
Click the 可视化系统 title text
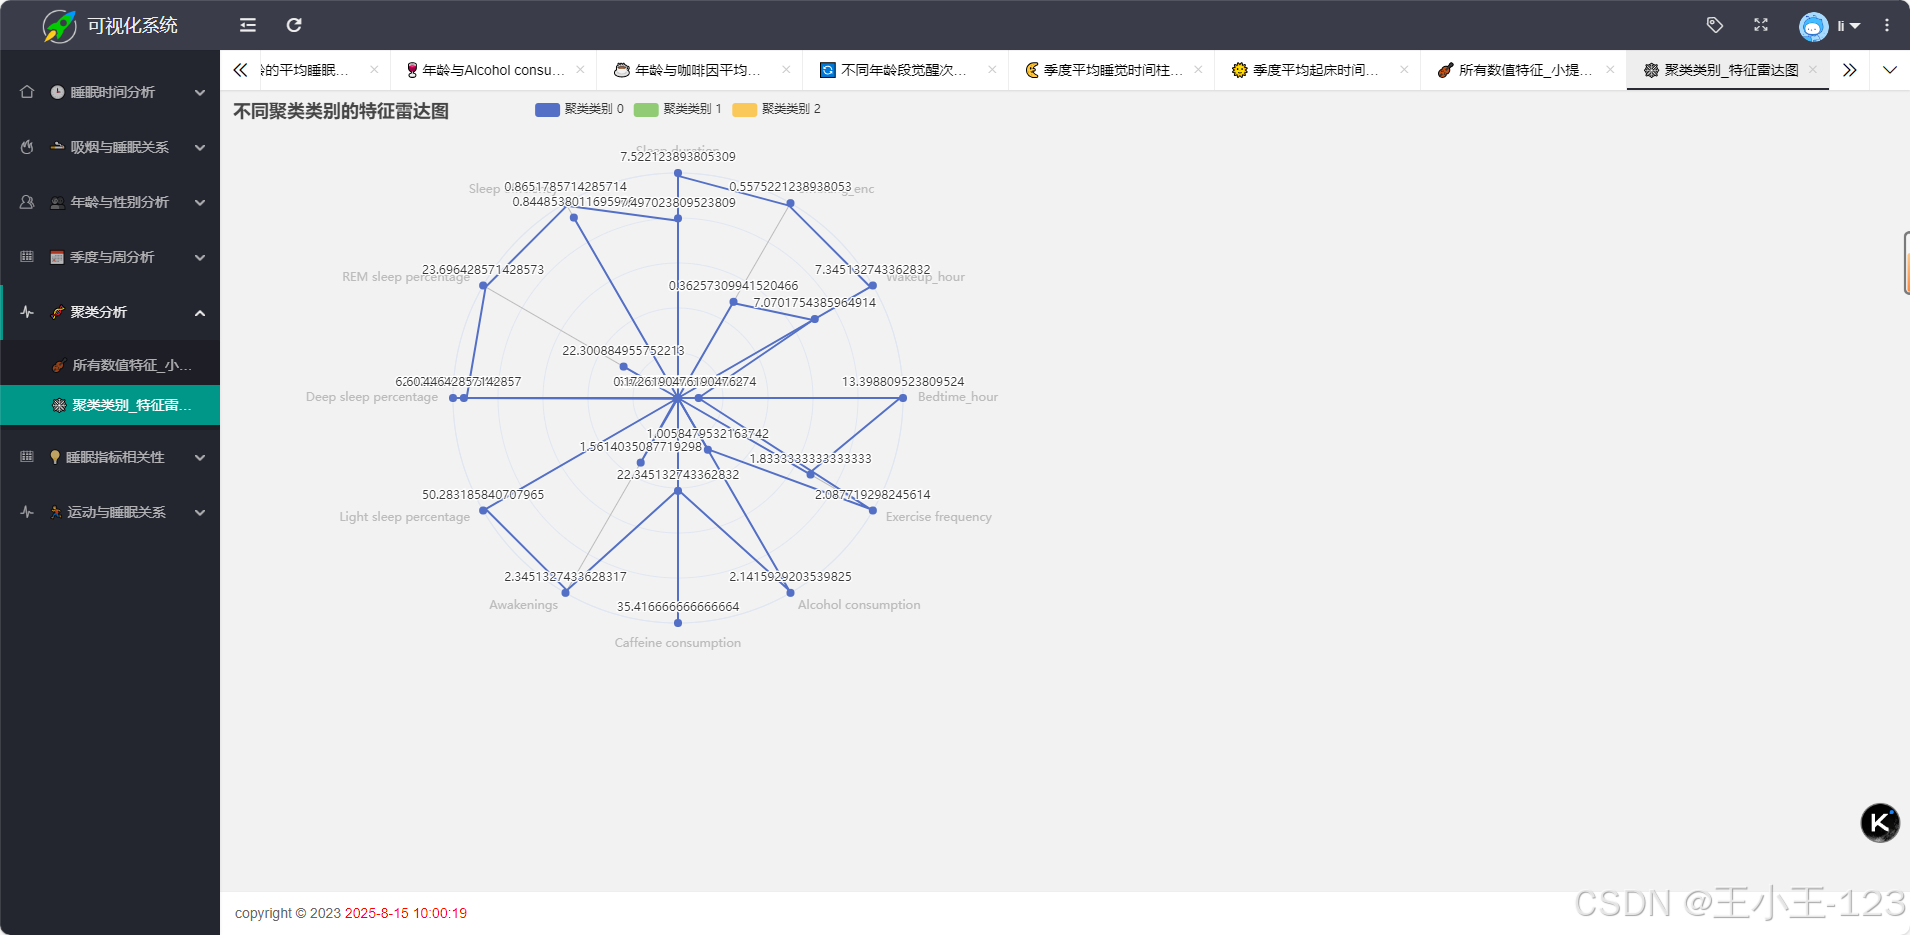point(132,25)
